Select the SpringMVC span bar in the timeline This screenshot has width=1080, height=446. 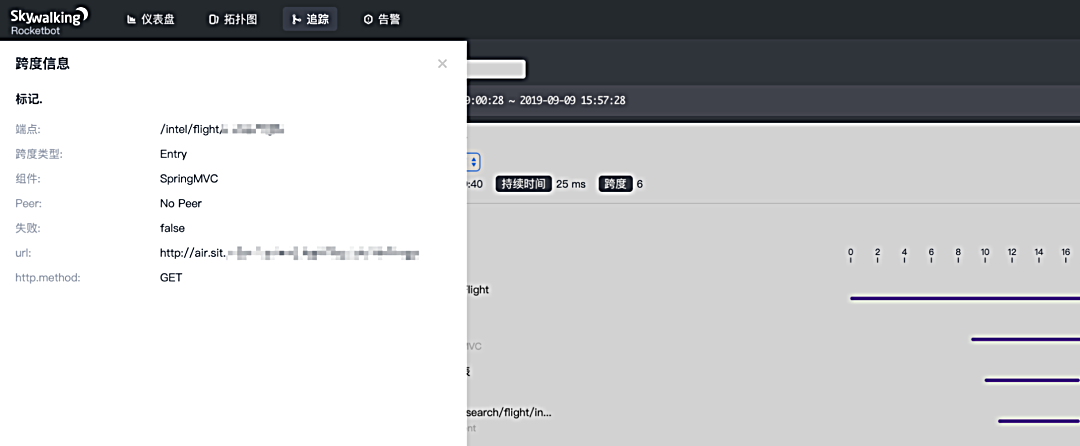(1026, 339)
